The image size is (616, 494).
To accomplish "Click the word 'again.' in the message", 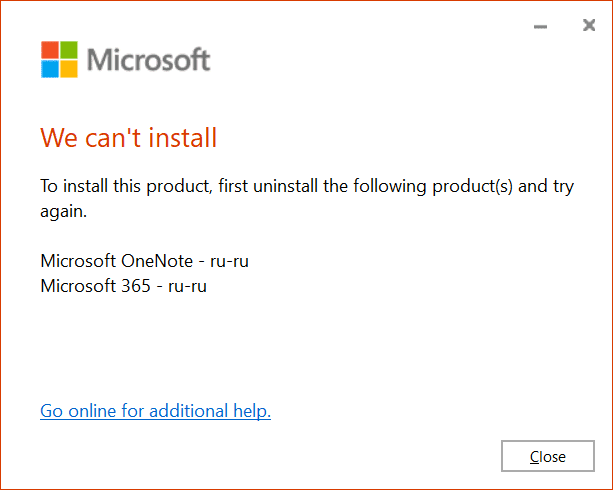I will (x=64, y=212).
